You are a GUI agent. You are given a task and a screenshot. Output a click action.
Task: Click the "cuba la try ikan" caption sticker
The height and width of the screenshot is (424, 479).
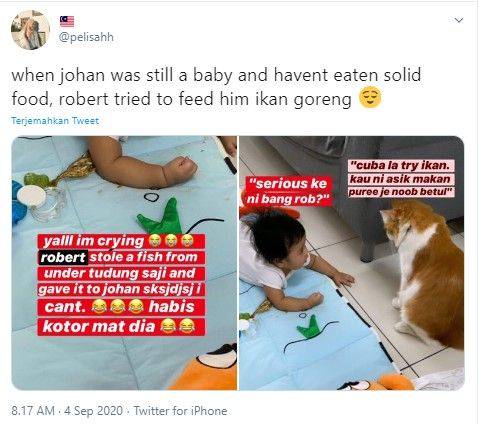point(401,179)
